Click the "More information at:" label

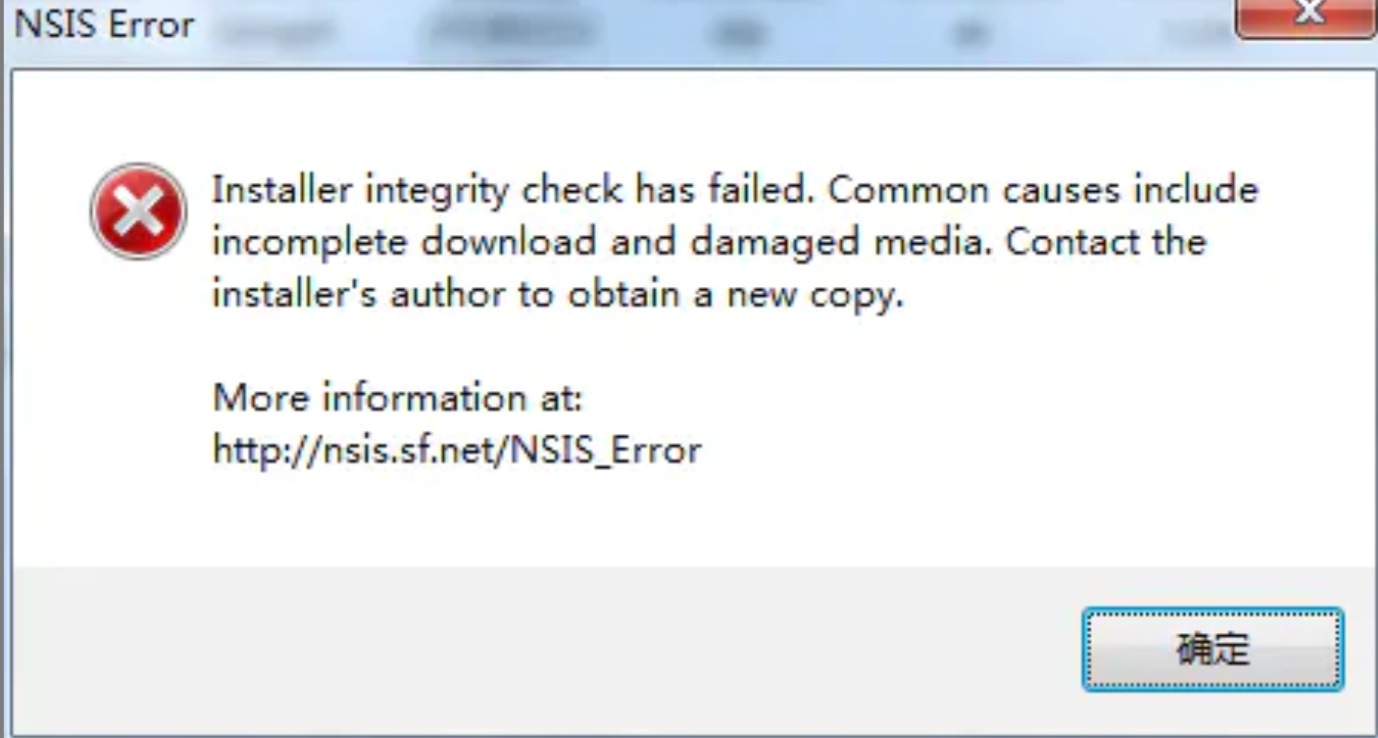click(397, 398)
